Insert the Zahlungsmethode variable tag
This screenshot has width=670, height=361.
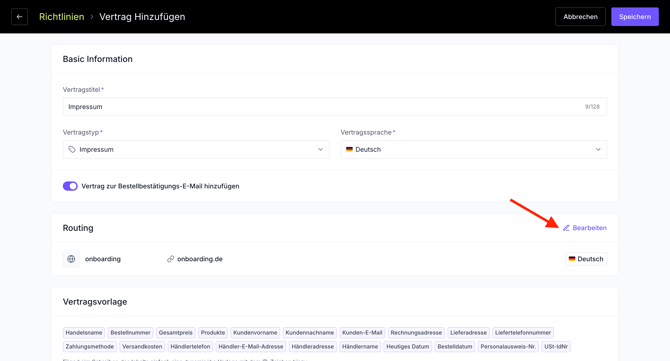(x=90, y=346)
